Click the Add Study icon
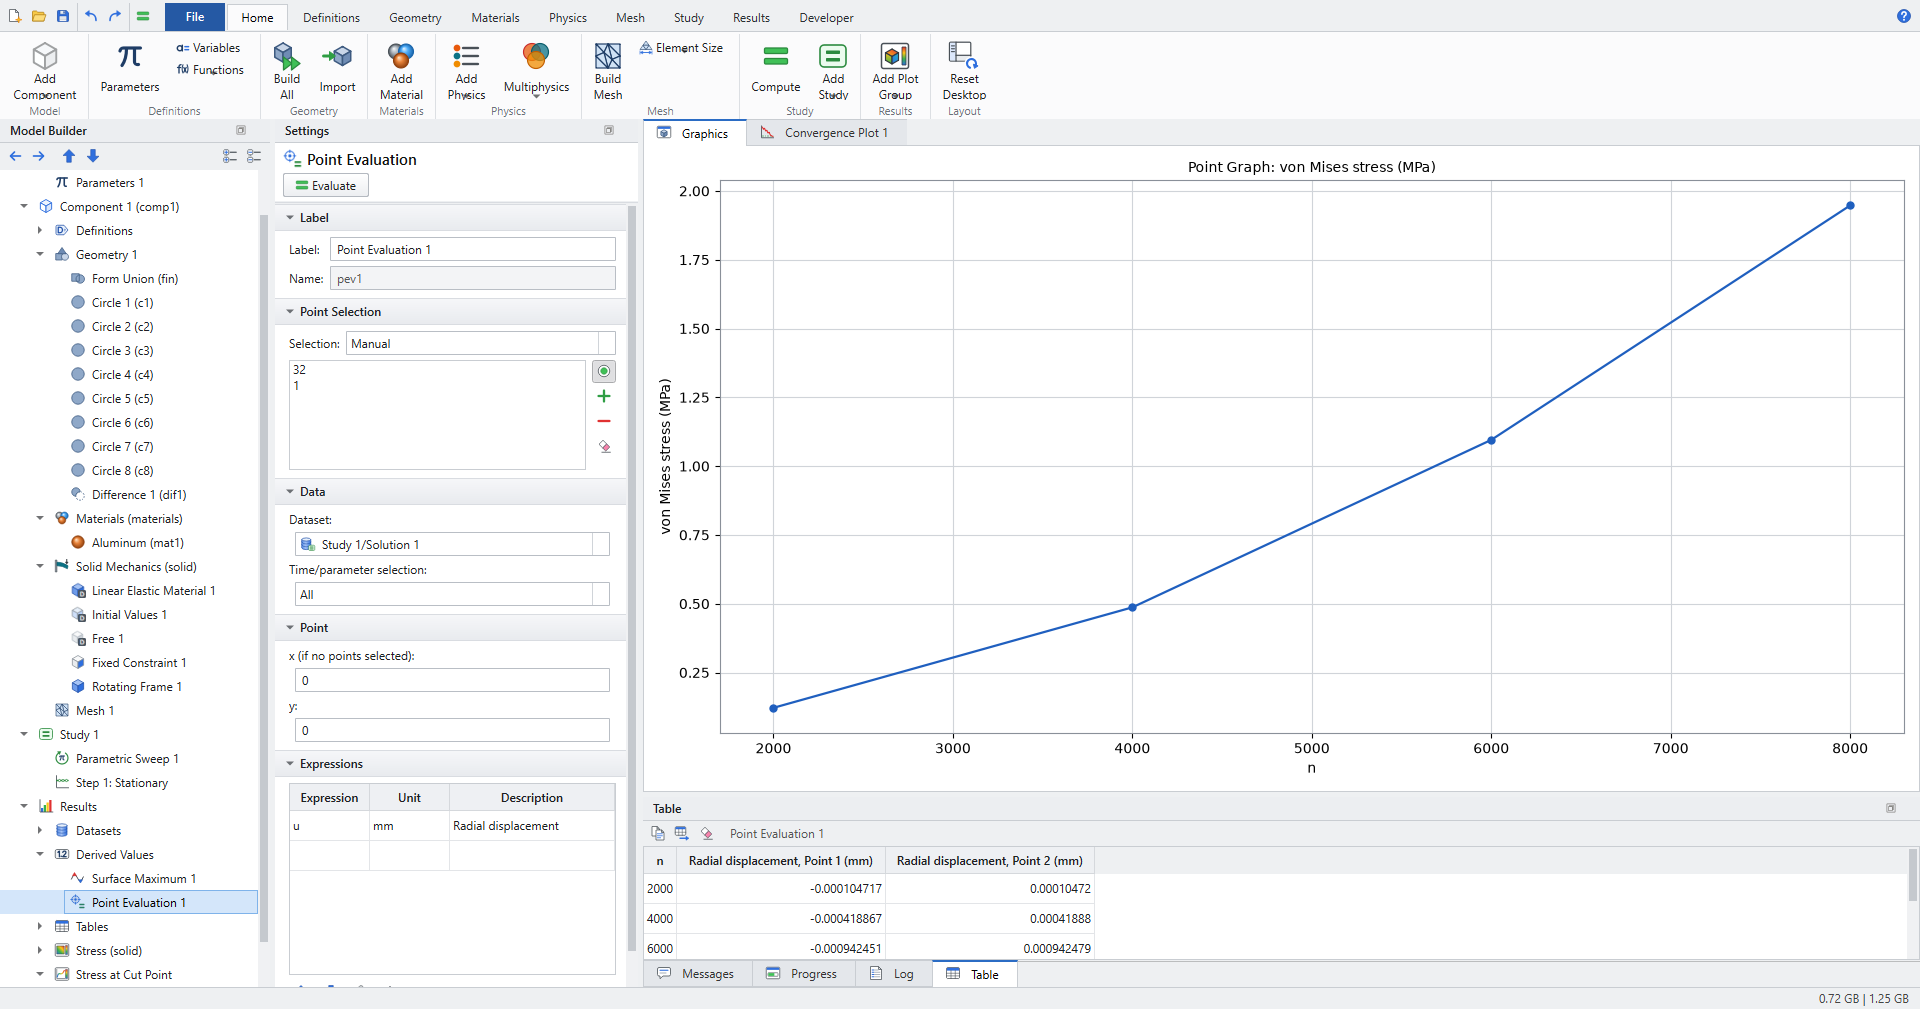The image size is (1920, 1009). coord(833,56)
